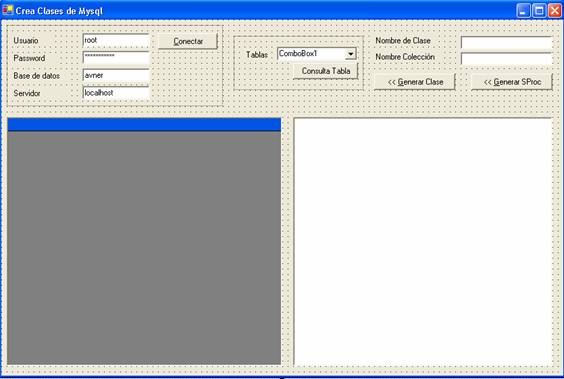Image resolution: width=564 pixels, height=379 pixels.
Task: Focus the Base de datos field
Action: pos(116,76)
